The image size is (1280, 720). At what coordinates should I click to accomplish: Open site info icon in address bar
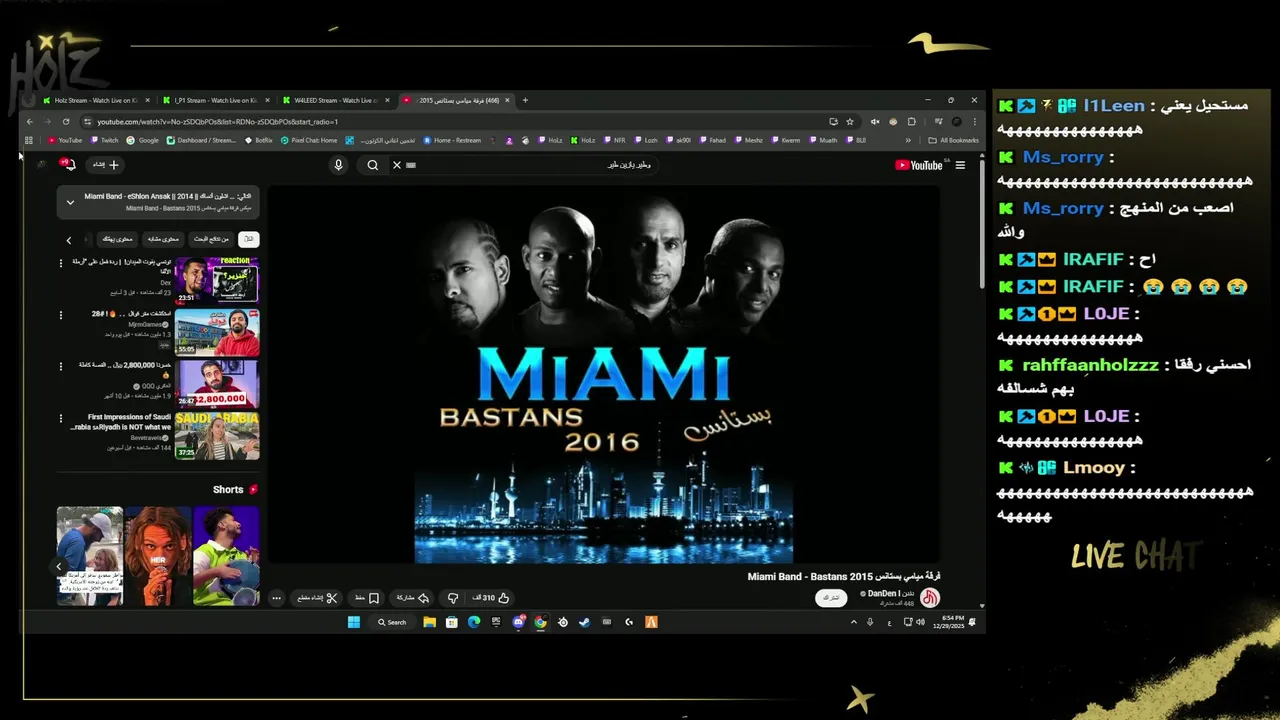click(88, 121)
